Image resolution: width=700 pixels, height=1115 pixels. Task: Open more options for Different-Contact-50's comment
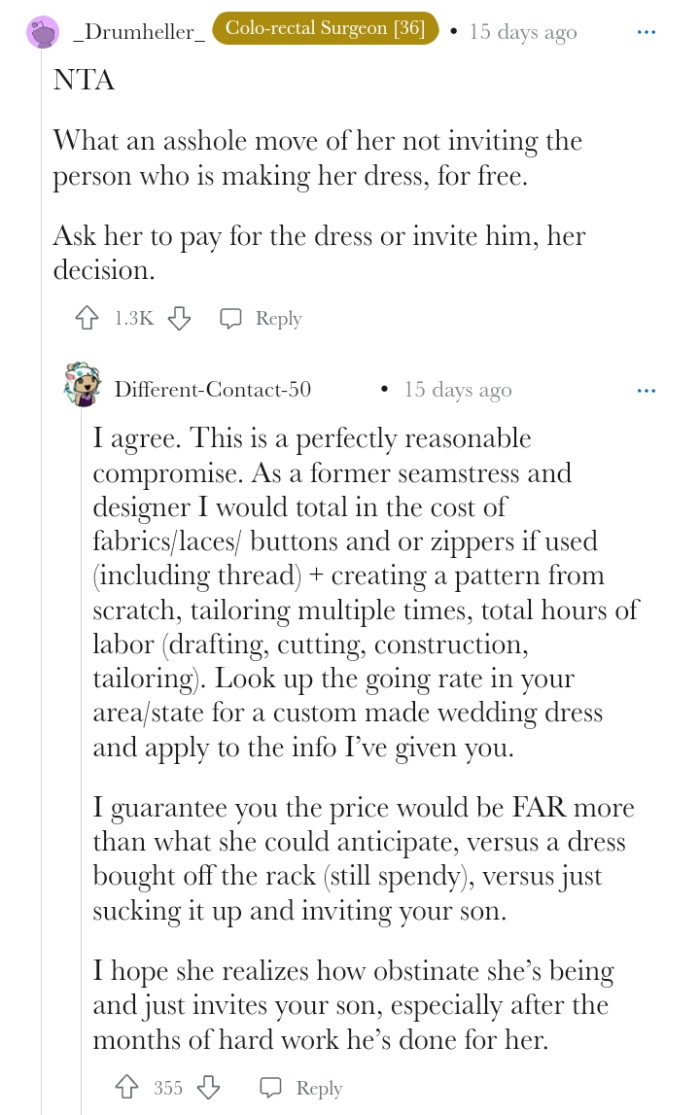(x=647, y=390)
